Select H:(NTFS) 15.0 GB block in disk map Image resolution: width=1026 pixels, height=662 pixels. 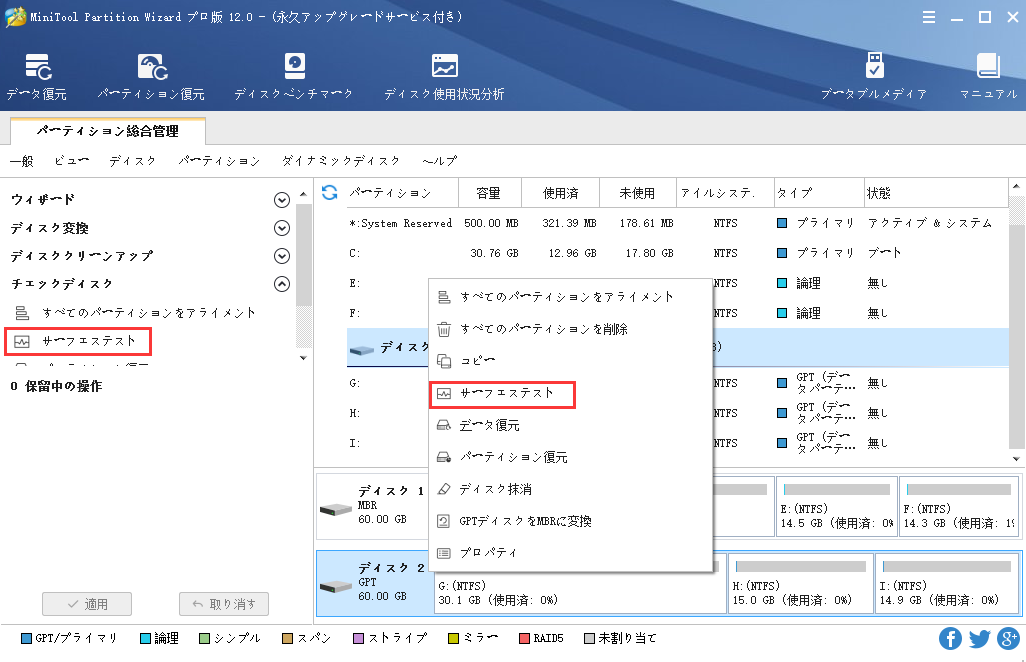800,584
